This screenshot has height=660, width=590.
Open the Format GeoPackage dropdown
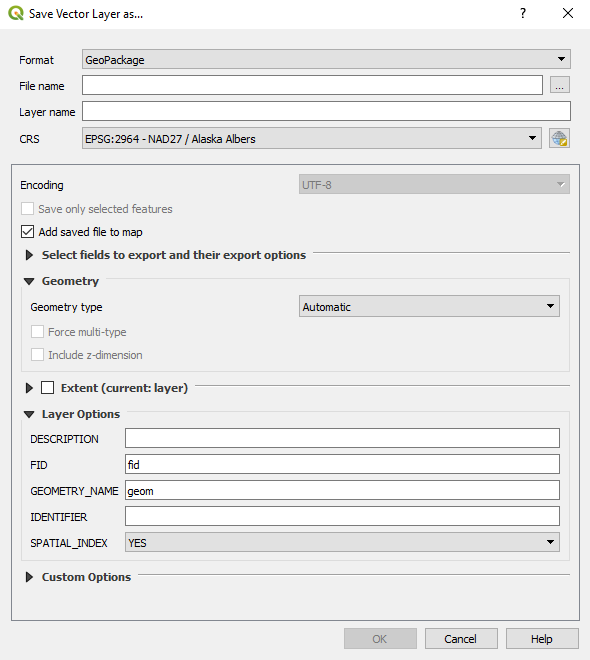pos(326,60)
